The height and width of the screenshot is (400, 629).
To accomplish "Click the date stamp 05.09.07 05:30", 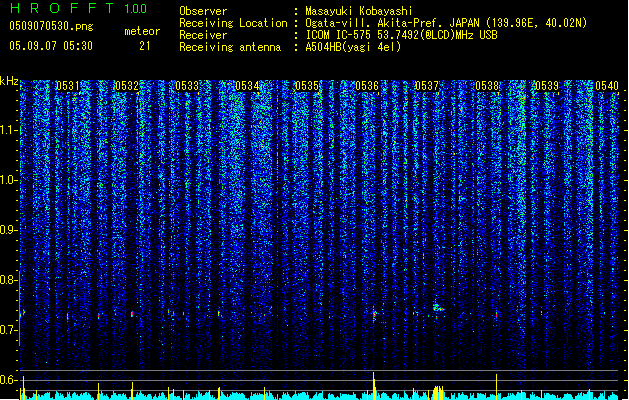I will (x=51, y=46).
